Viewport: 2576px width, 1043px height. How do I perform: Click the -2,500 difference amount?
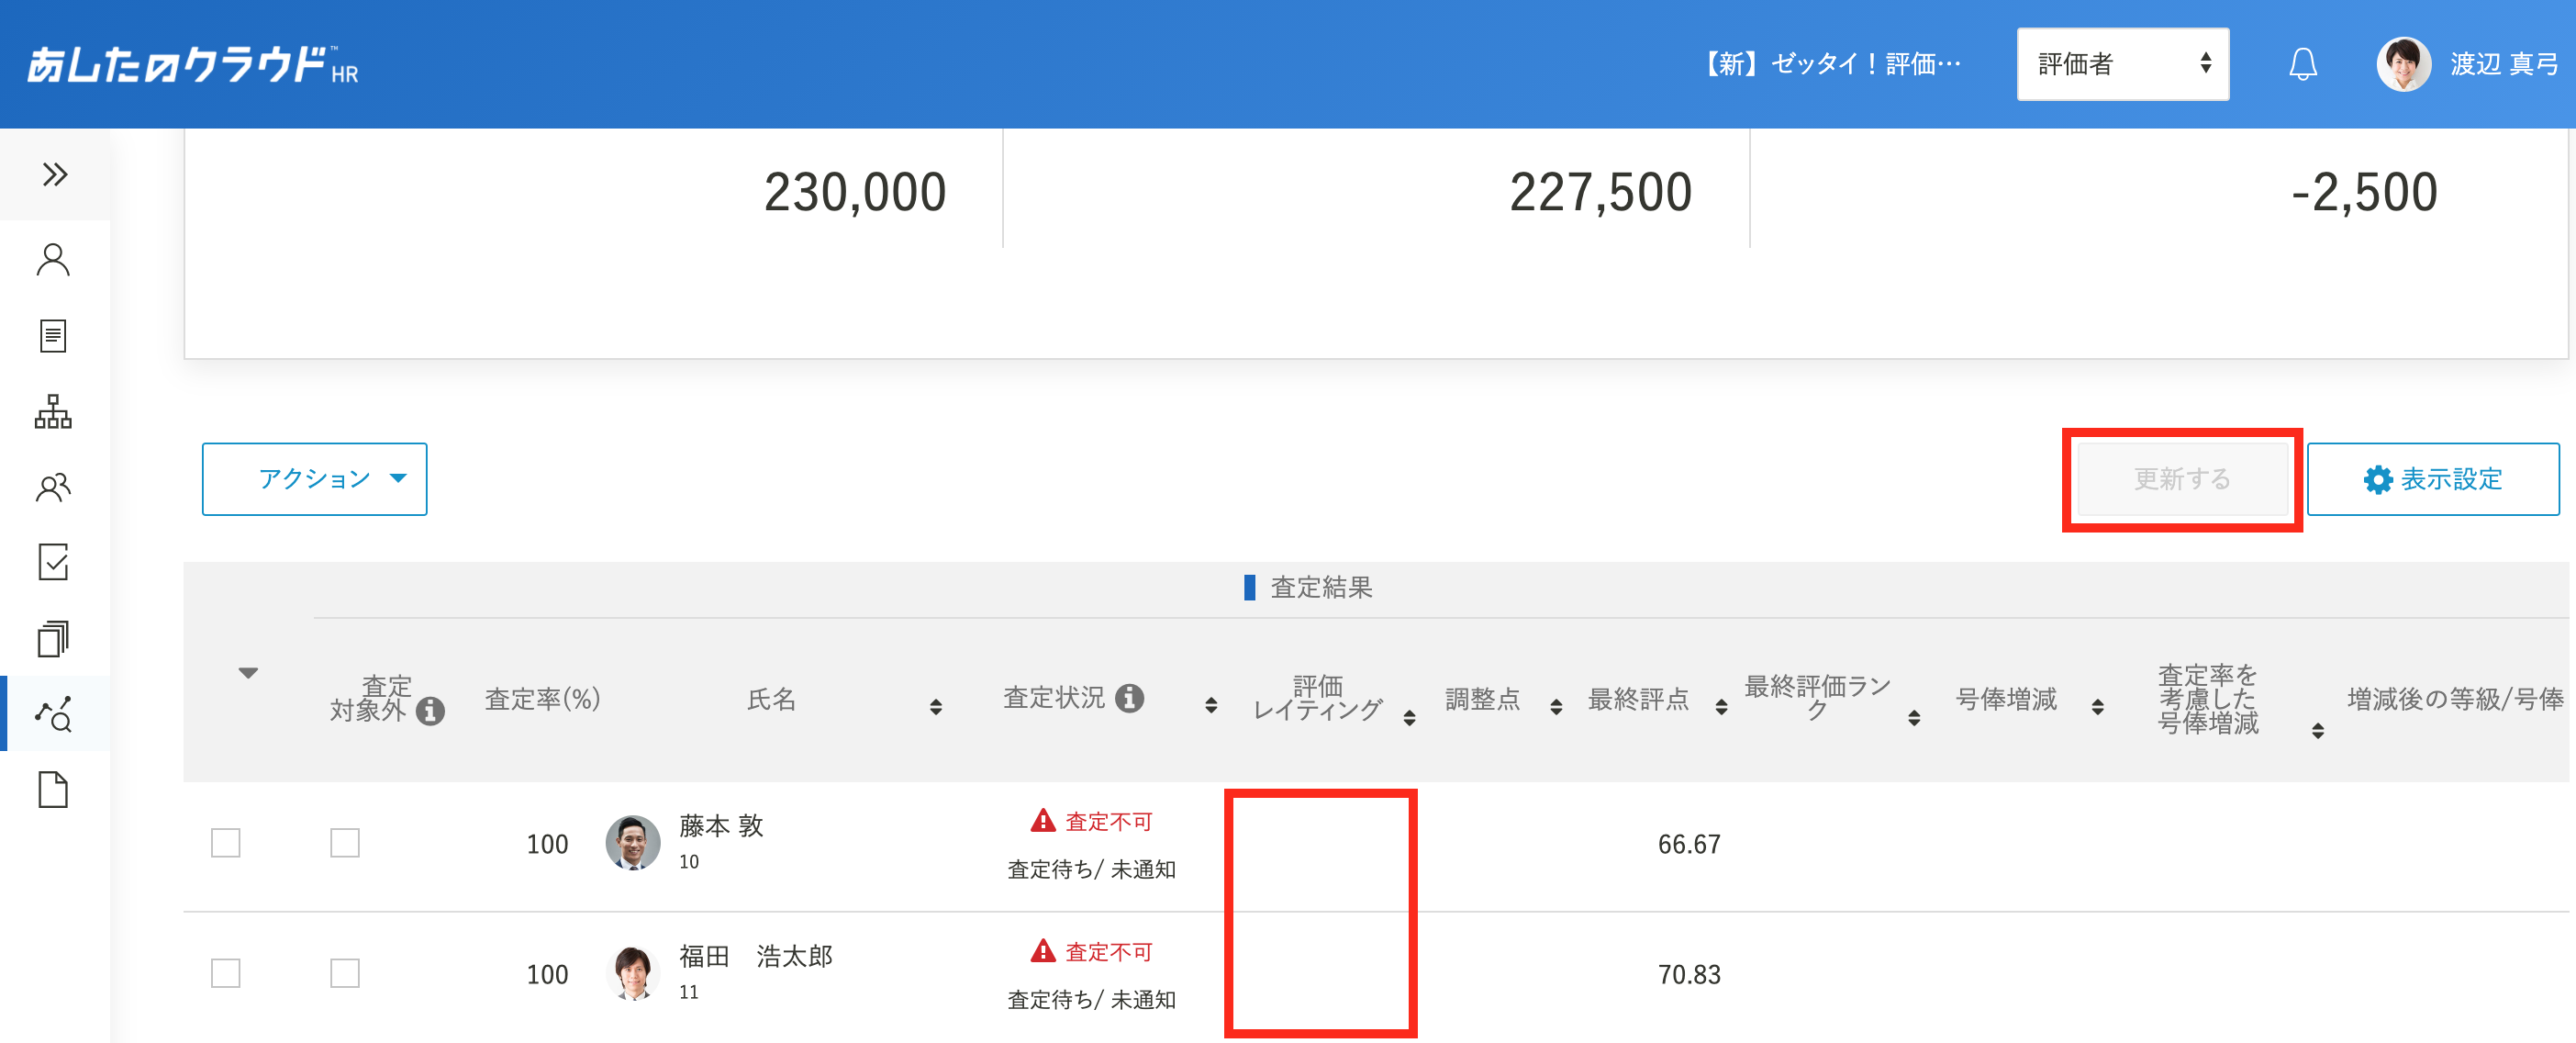pyautogui.click(x=2364, y=192)
